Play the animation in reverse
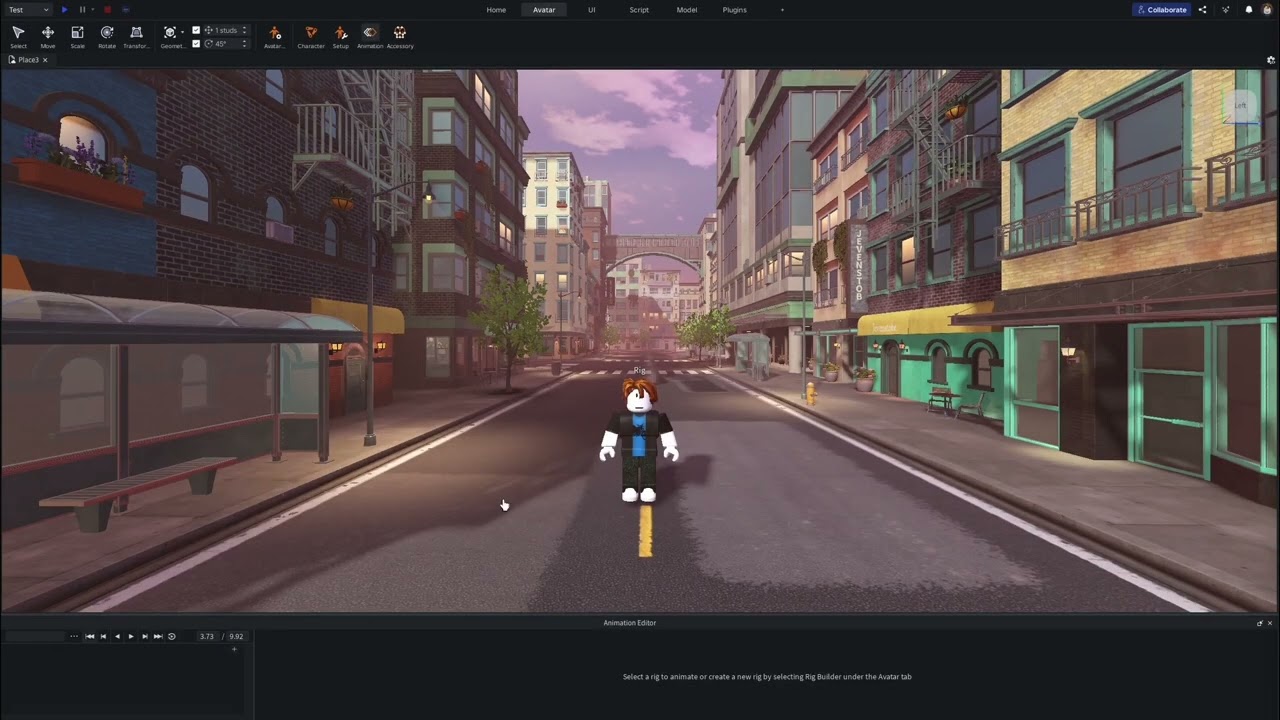 [117, 636]
